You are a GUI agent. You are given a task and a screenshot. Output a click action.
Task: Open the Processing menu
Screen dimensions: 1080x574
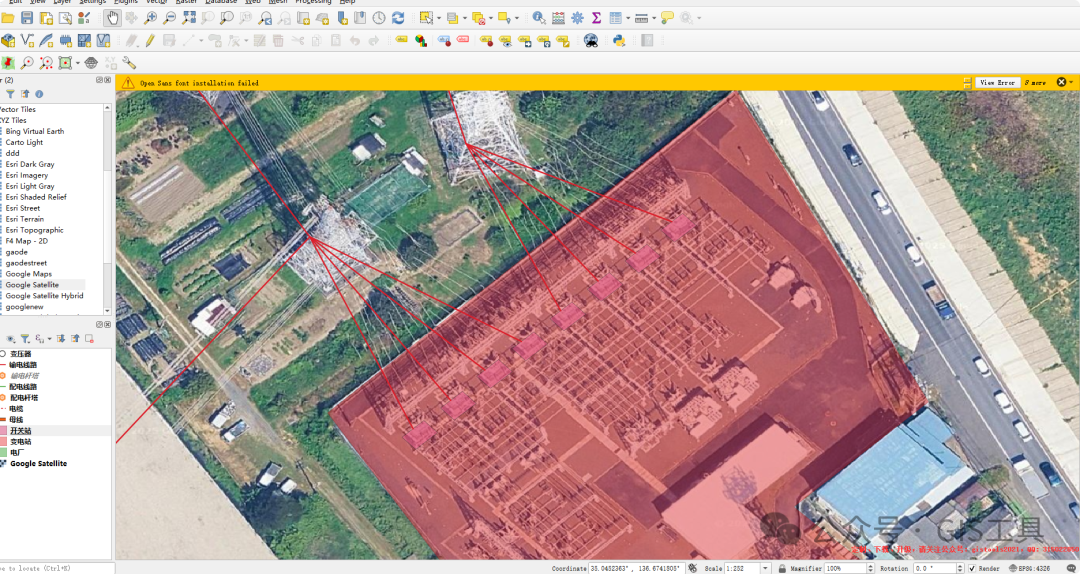click(x=313, y=2)
